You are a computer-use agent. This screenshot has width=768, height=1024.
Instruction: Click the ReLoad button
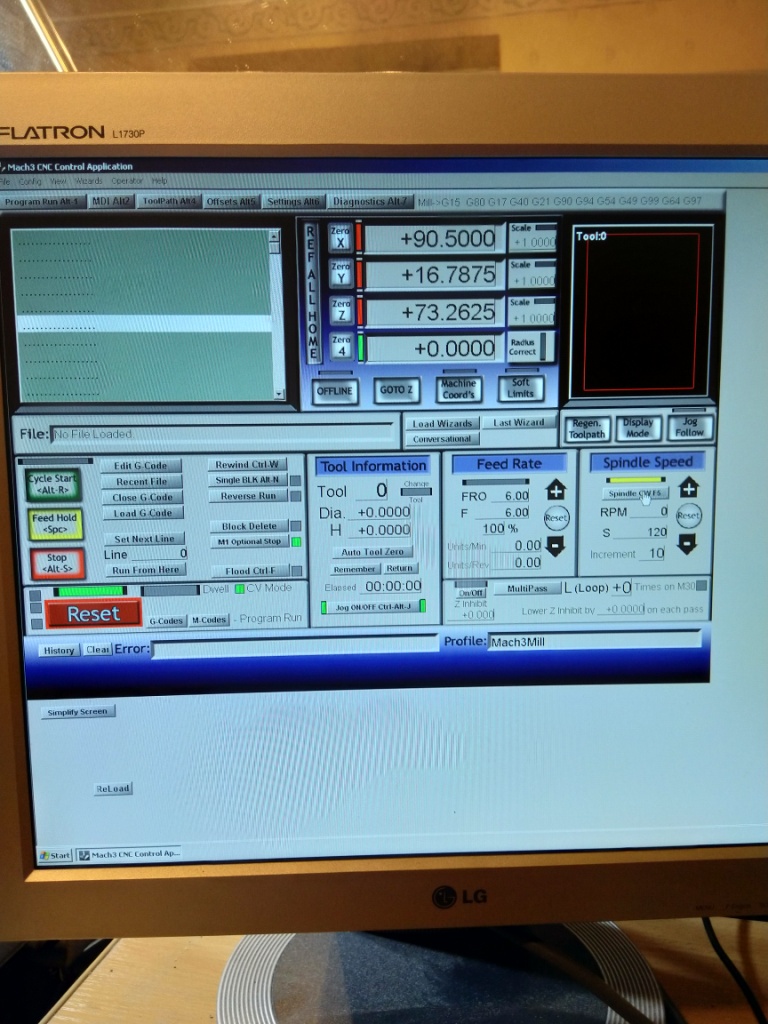point(113,789)
